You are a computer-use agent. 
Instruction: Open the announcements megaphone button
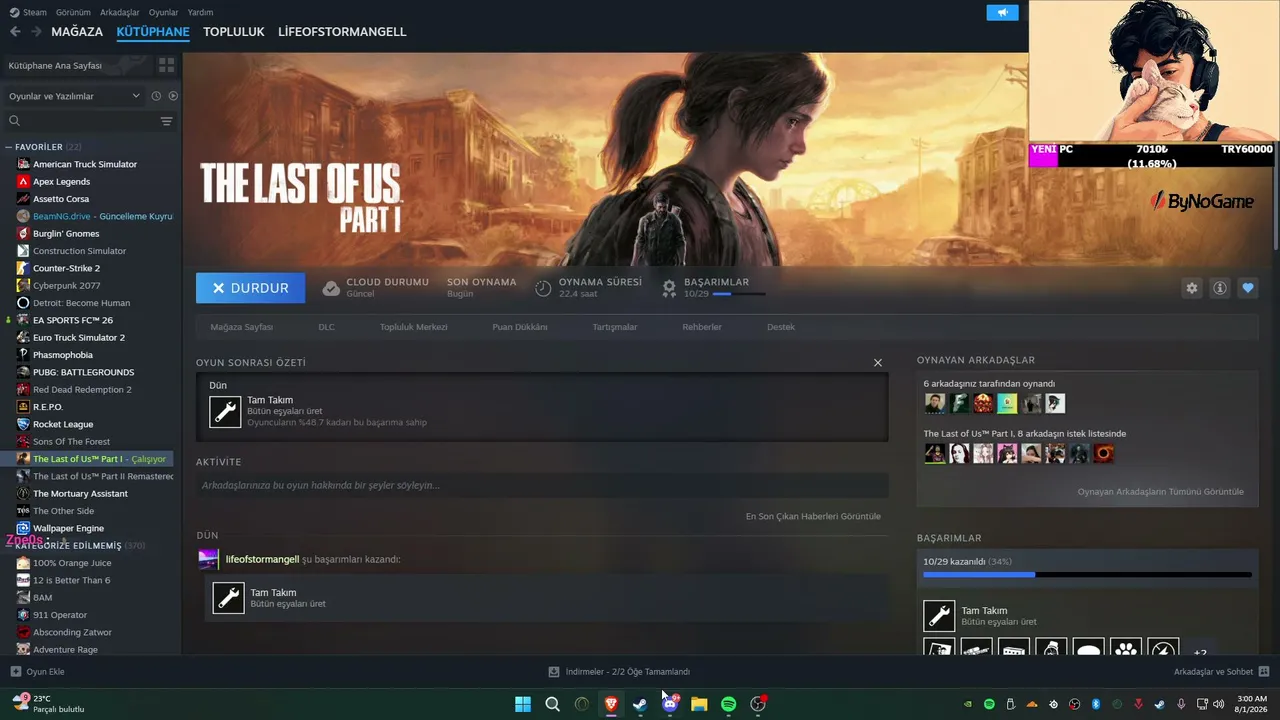pyautogui.click(x=1002, y=12)
